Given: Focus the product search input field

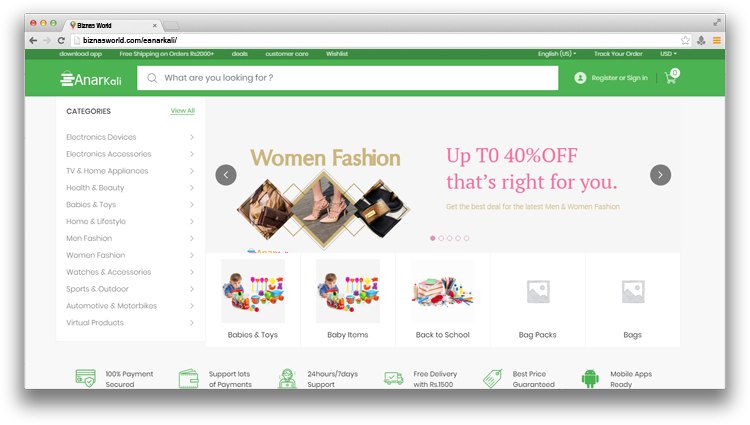Looking at the screenshot, I should click(355, 78).
